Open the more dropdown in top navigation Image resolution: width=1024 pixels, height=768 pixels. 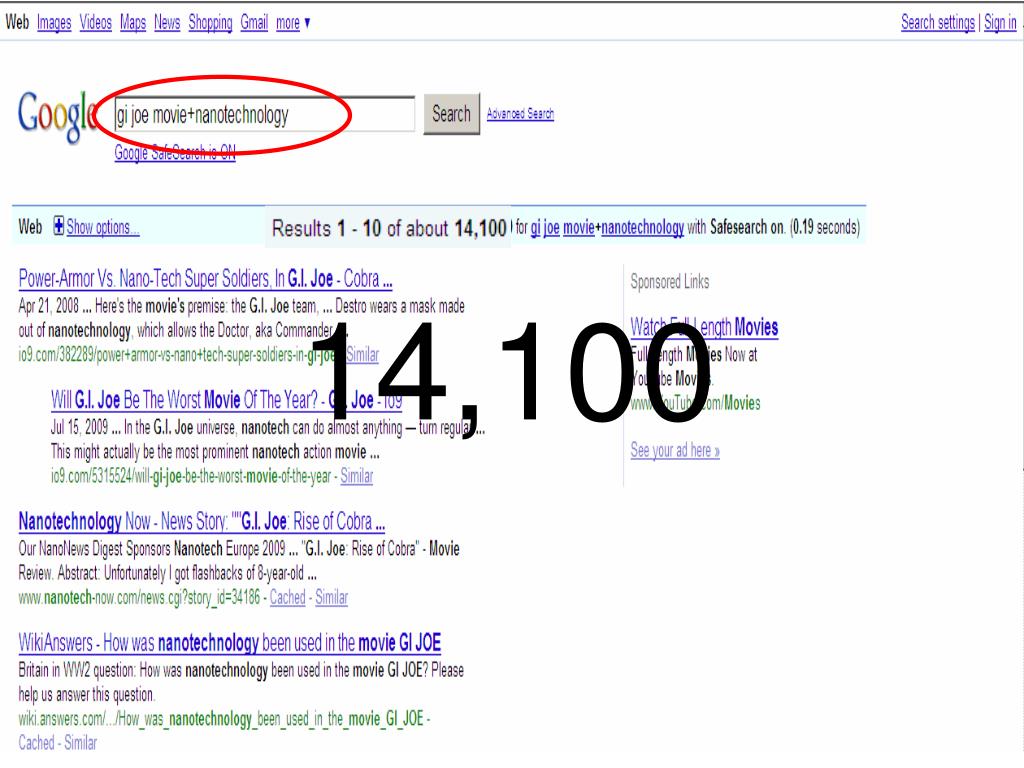(x=293, y=22)
